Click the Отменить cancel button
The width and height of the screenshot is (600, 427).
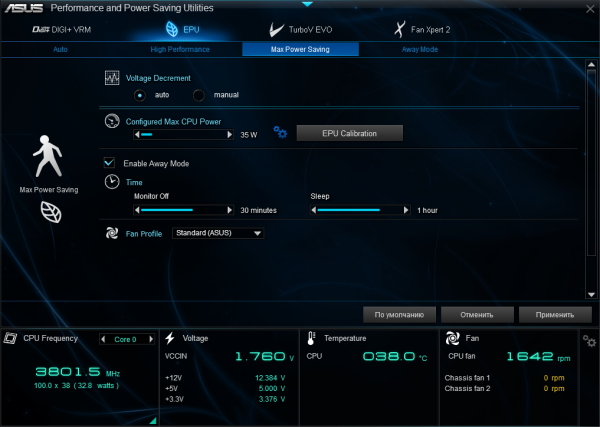pyautogui.click(x=477, y=315)
